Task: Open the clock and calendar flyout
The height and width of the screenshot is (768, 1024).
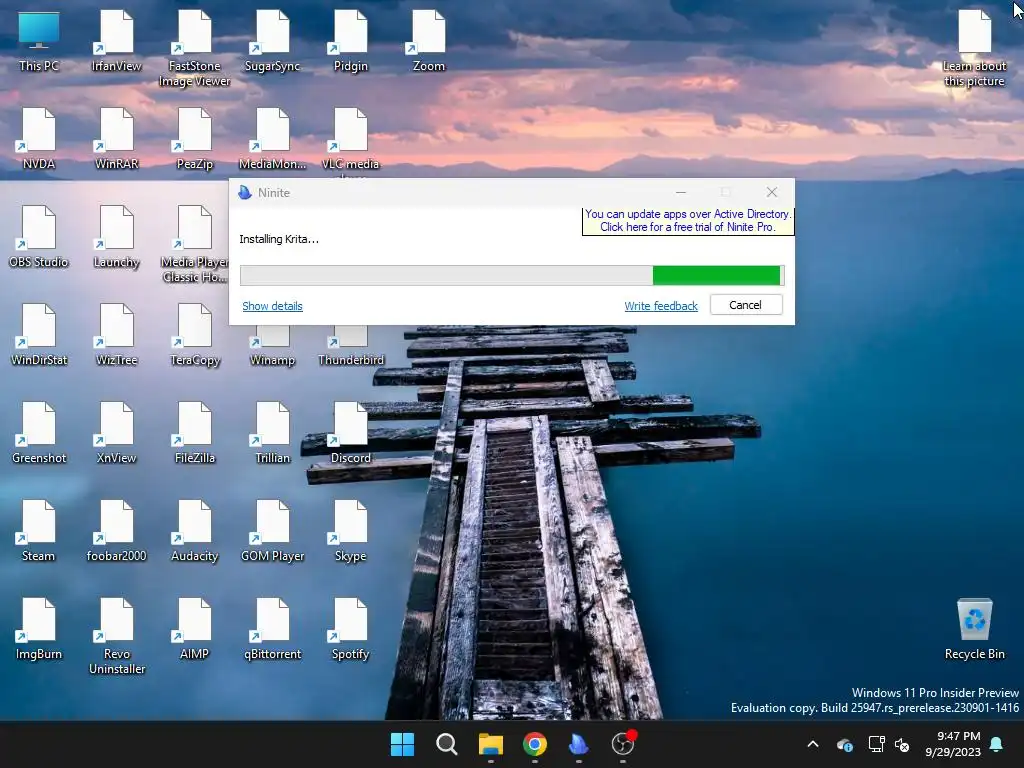Action: [953, 744]
